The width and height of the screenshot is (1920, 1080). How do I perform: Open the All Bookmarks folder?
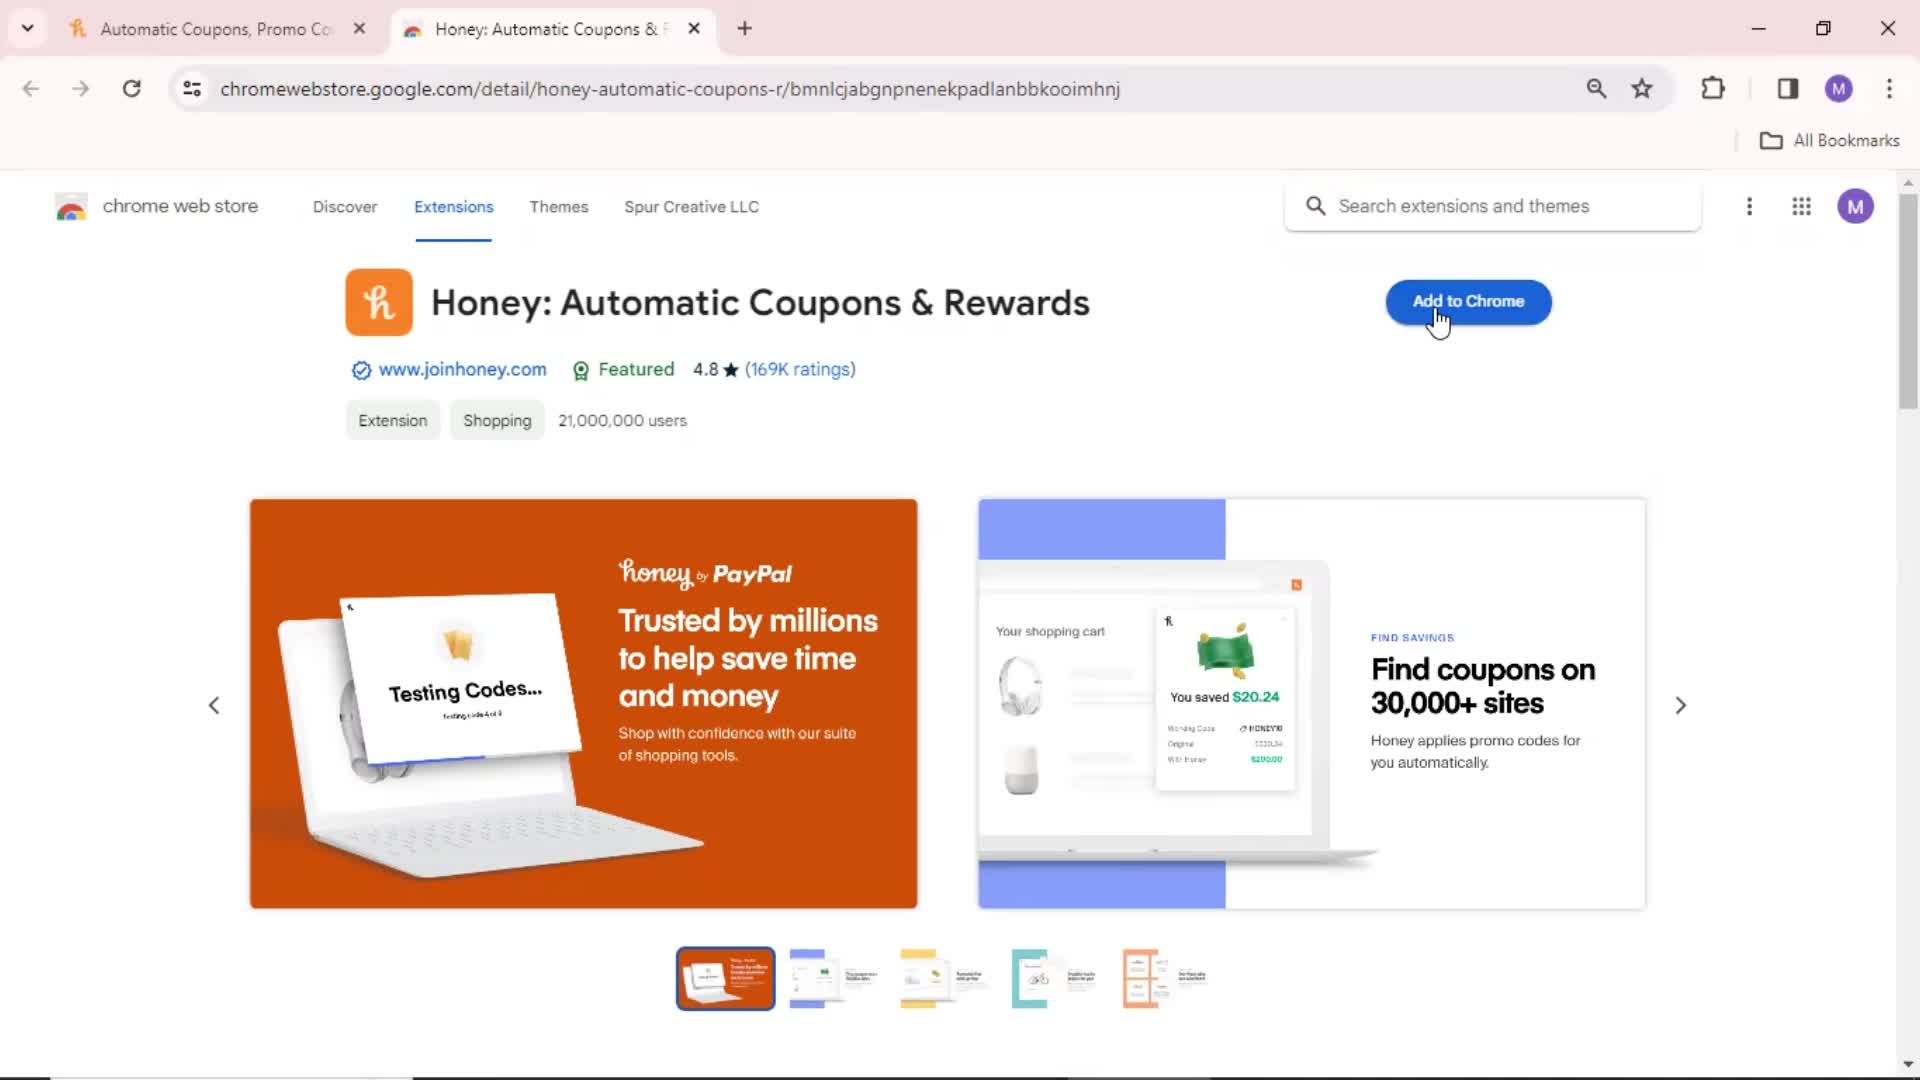click(x=1829, y=141)
